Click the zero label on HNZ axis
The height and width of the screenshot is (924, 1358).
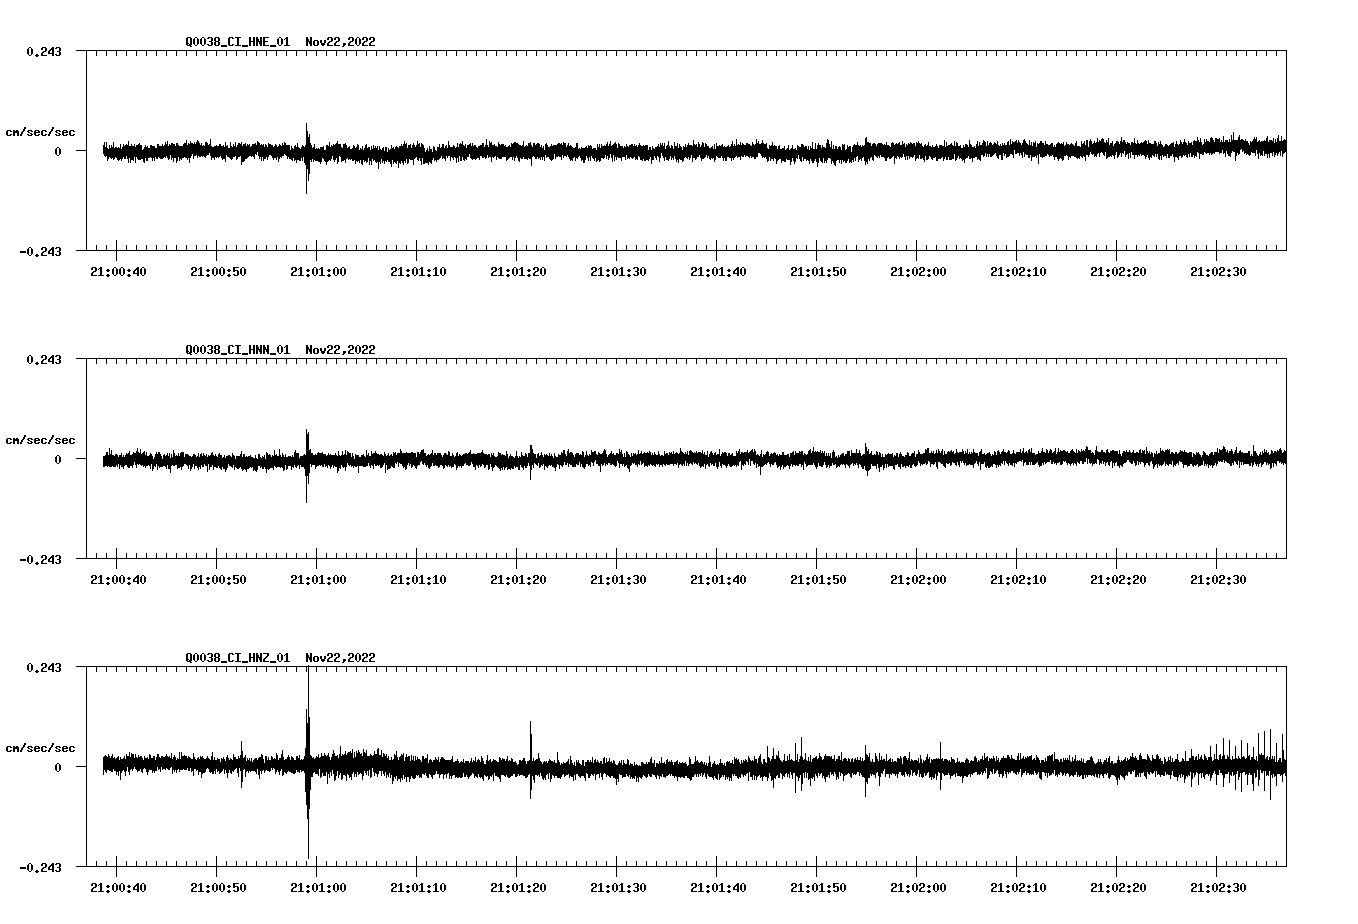[x=58, y=767]
